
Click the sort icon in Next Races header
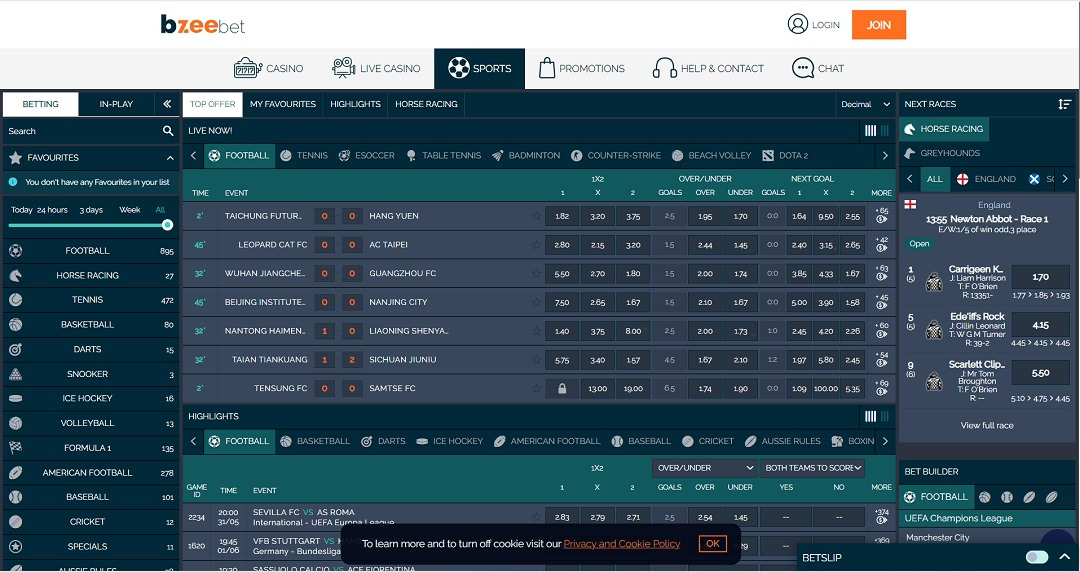tap(1064, 104)
